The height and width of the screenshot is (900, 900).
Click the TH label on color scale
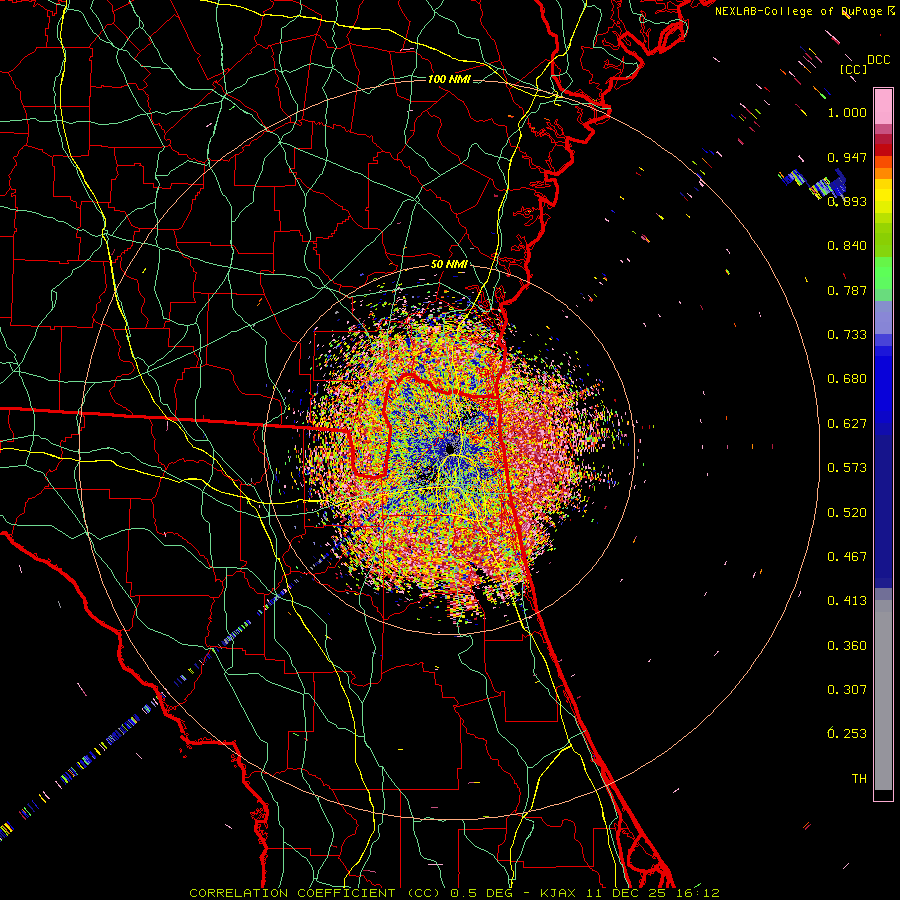pyautogui.click(x=859, y=779)
